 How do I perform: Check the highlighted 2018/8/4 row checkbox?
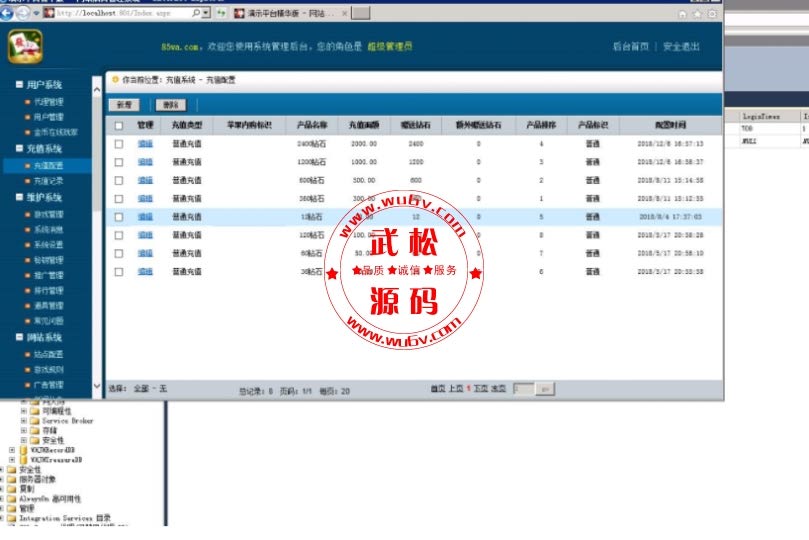click(x=119, y=217)
